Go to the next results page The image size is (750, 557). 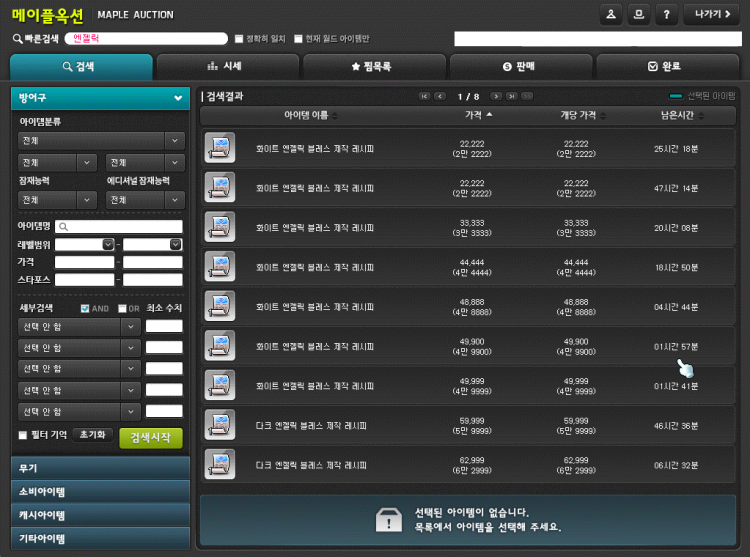coord(496,97)
